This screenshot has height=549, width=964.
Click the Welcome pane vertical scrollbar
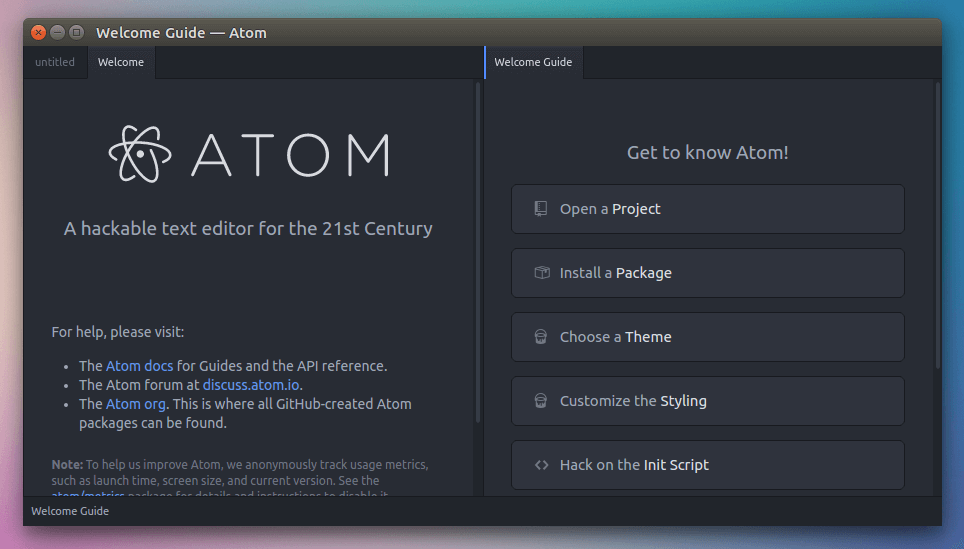click(478, 250)
